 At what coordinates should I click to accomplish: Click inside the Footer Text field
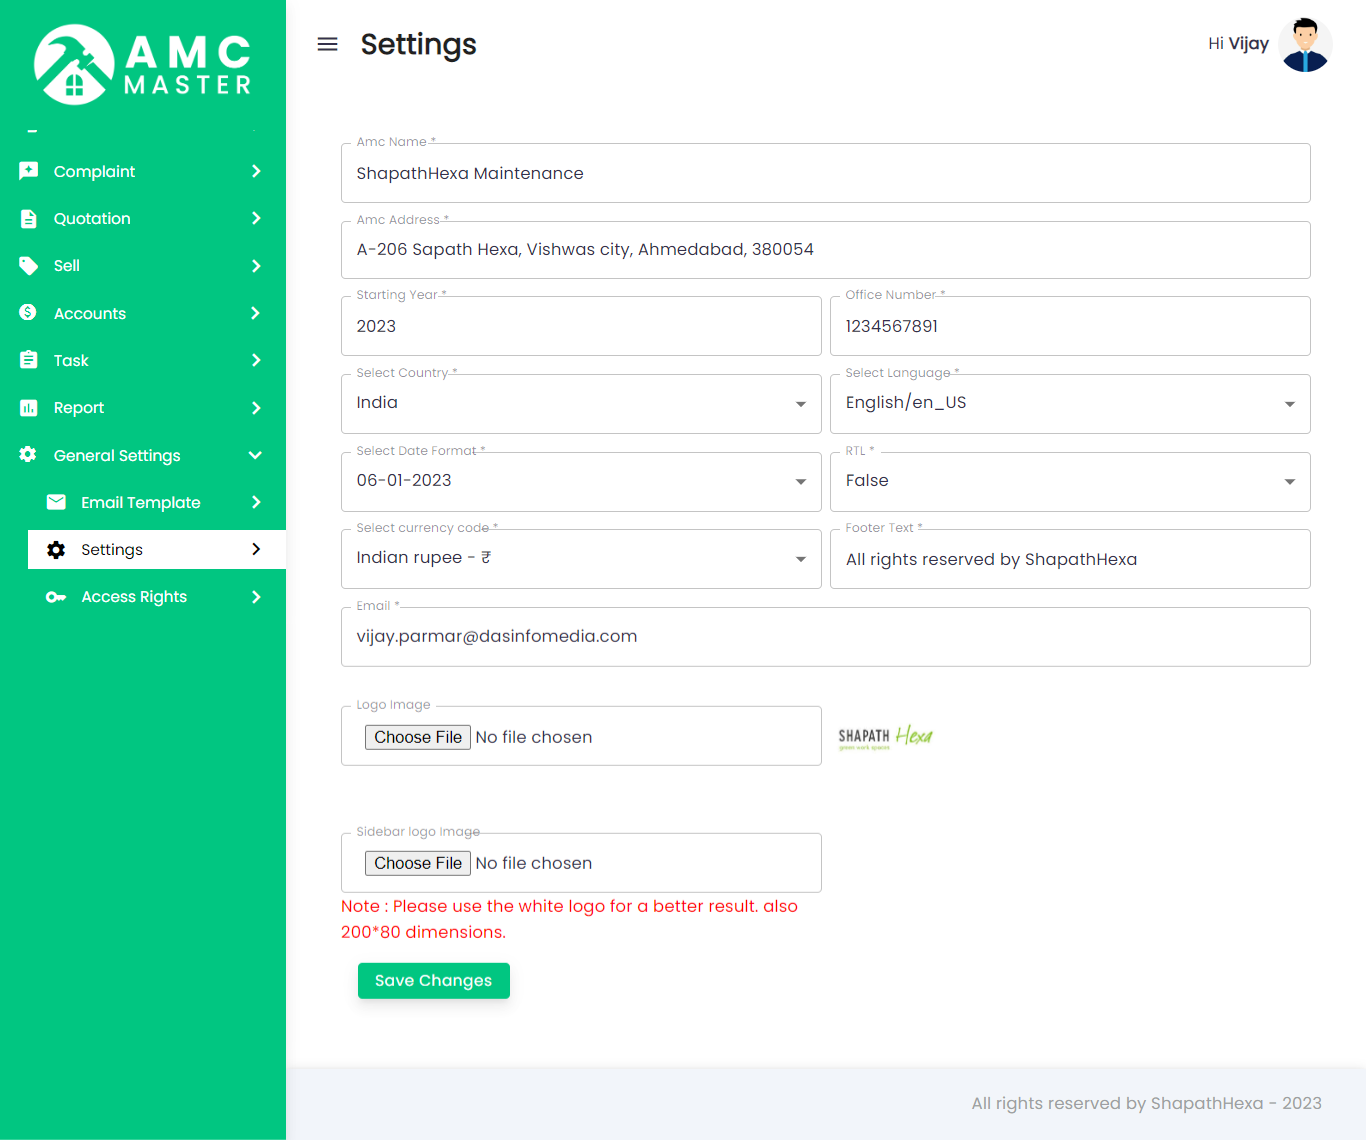1070,559
